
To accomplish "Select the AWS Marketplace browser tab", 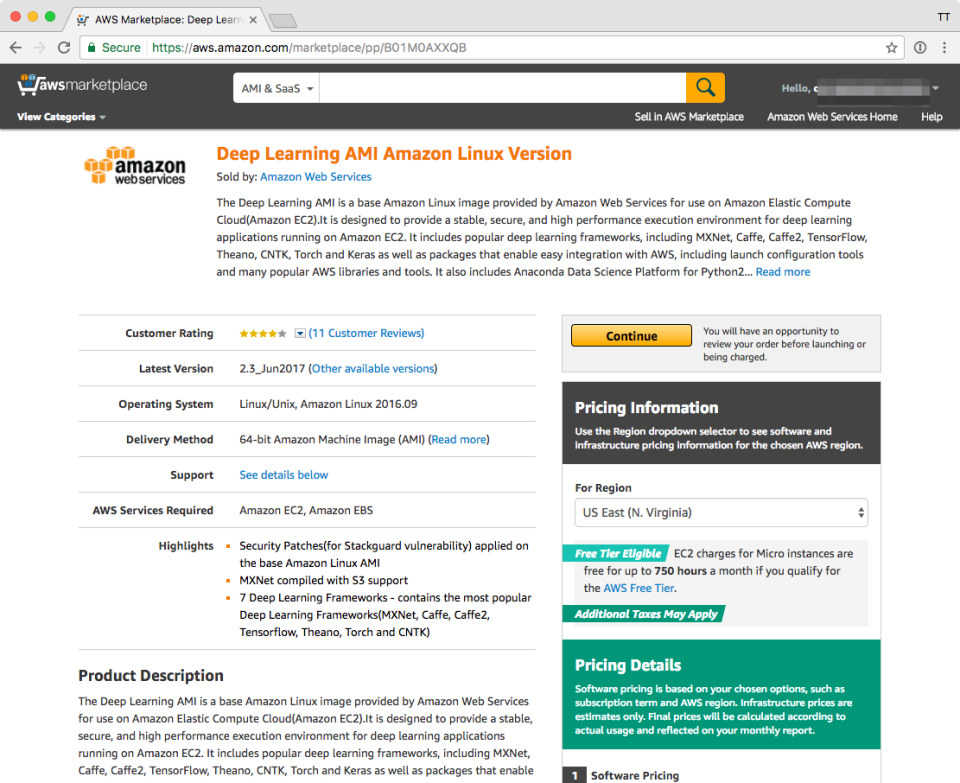I will (x=165, y=18).
